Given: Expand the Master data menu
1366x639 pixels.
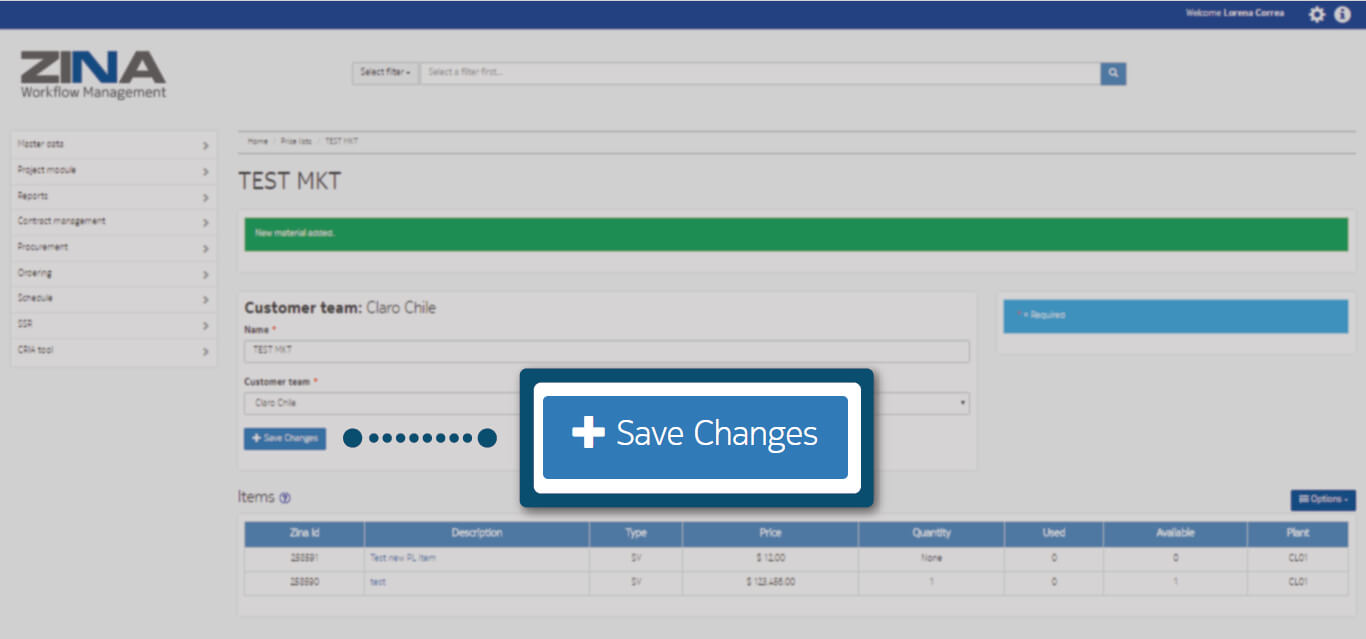Looking at the screenshot, I should coord(113,145).
